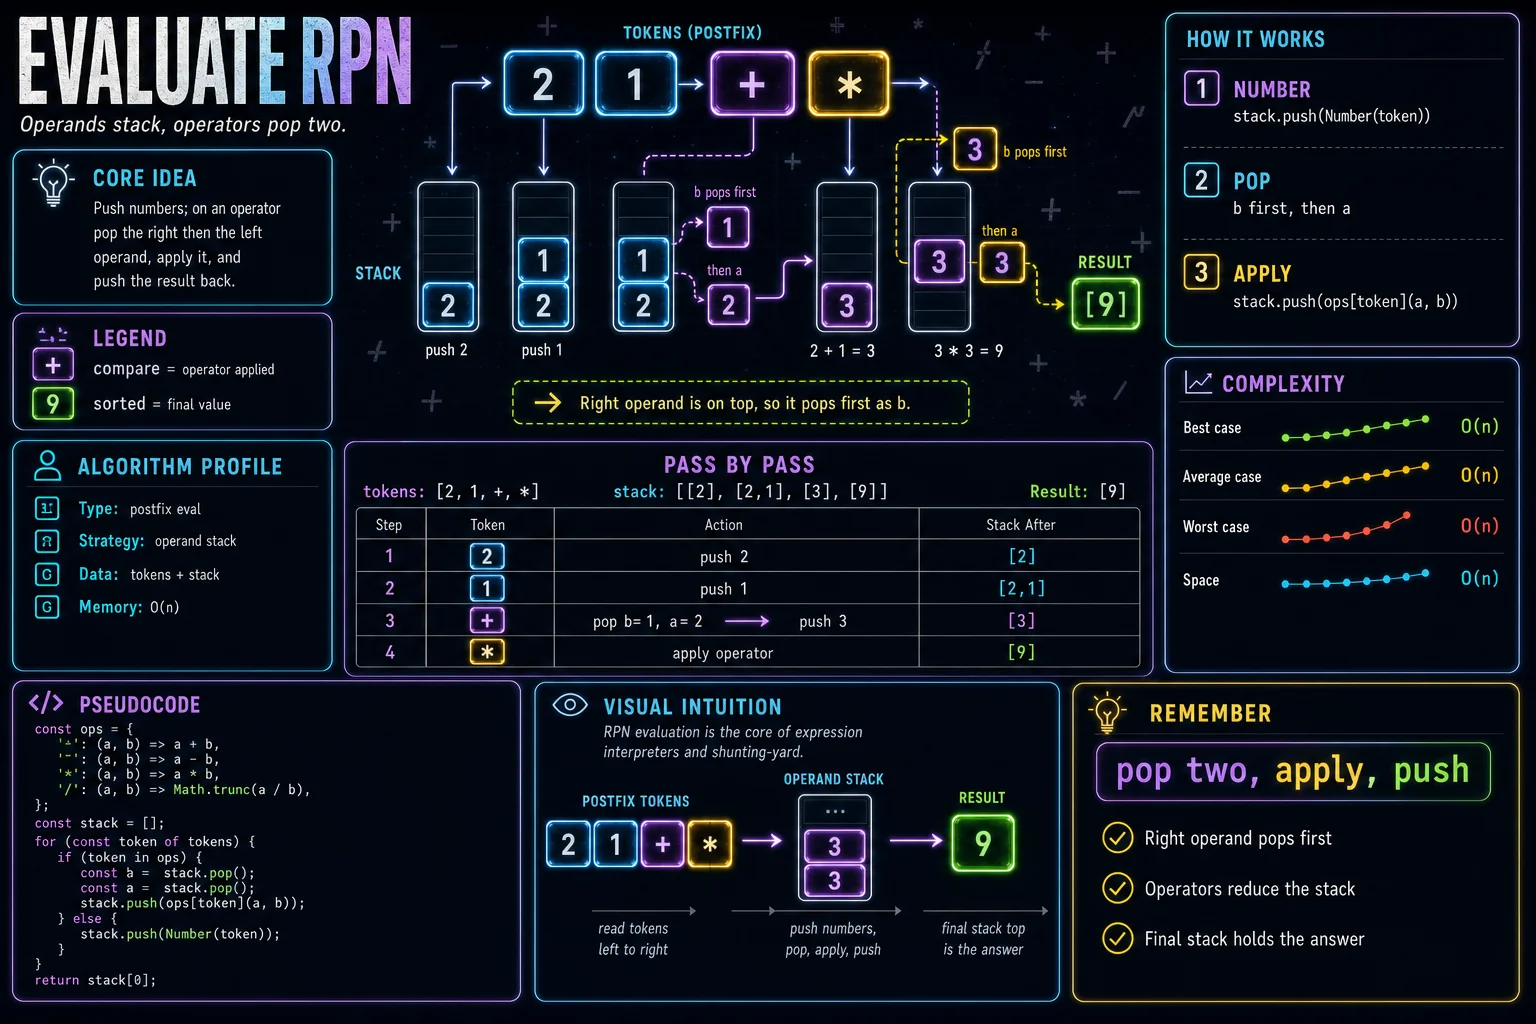
Task: Click the icon next to Data: tokens + stack
Action: point(47,574)
